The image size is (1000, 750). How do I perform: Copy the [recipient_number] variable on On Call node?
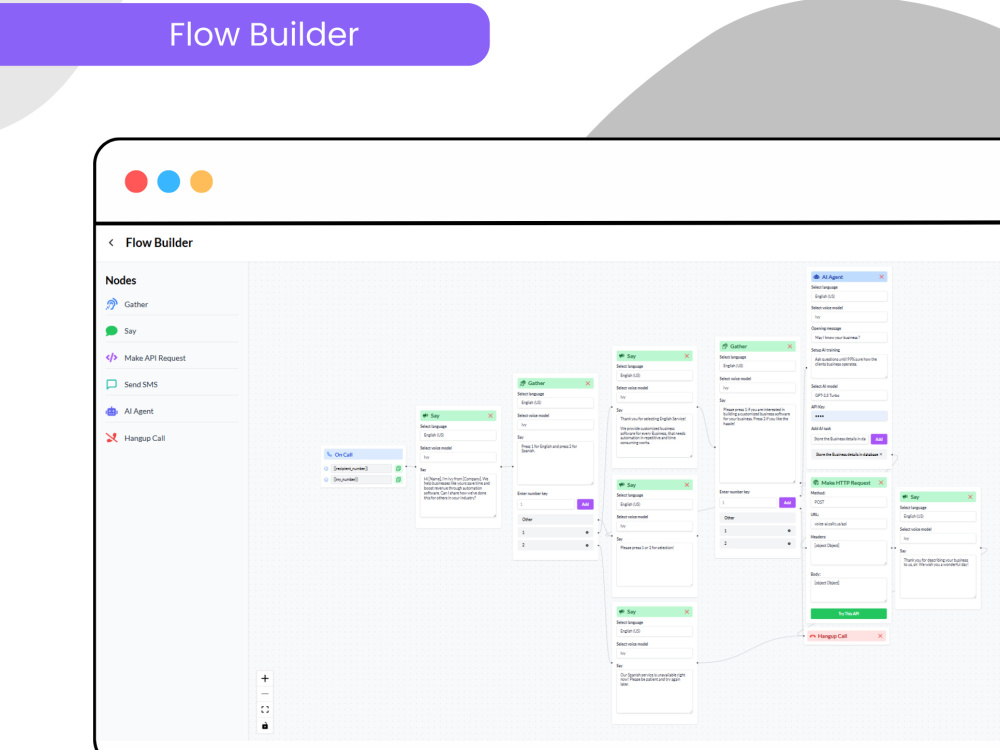pos(399,469)
